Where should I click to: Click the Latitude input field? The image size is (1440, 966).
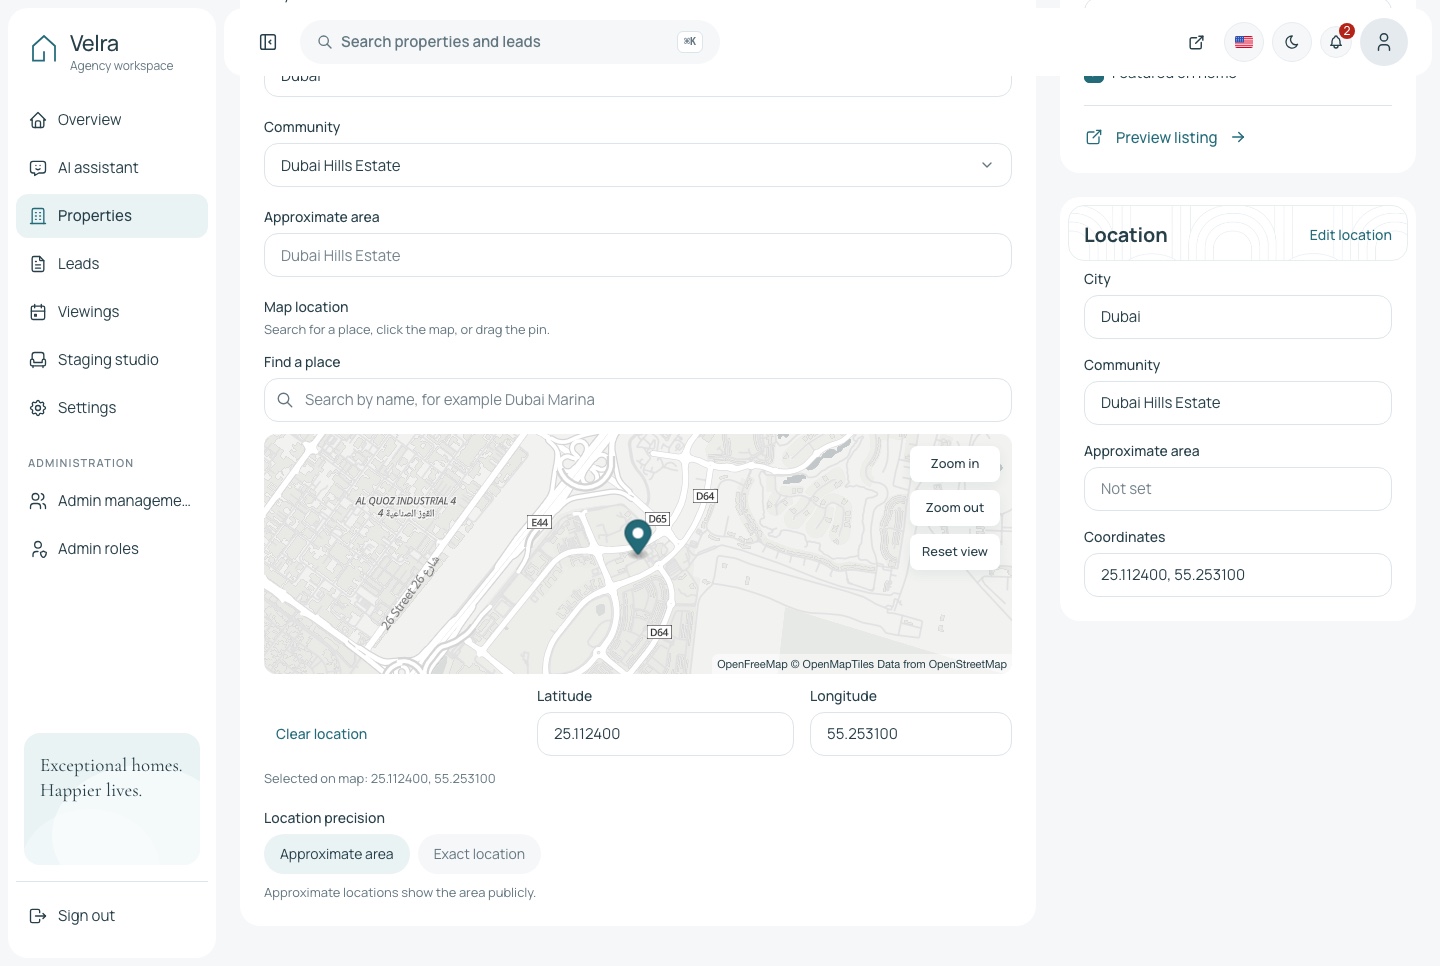tap(665, 734)
